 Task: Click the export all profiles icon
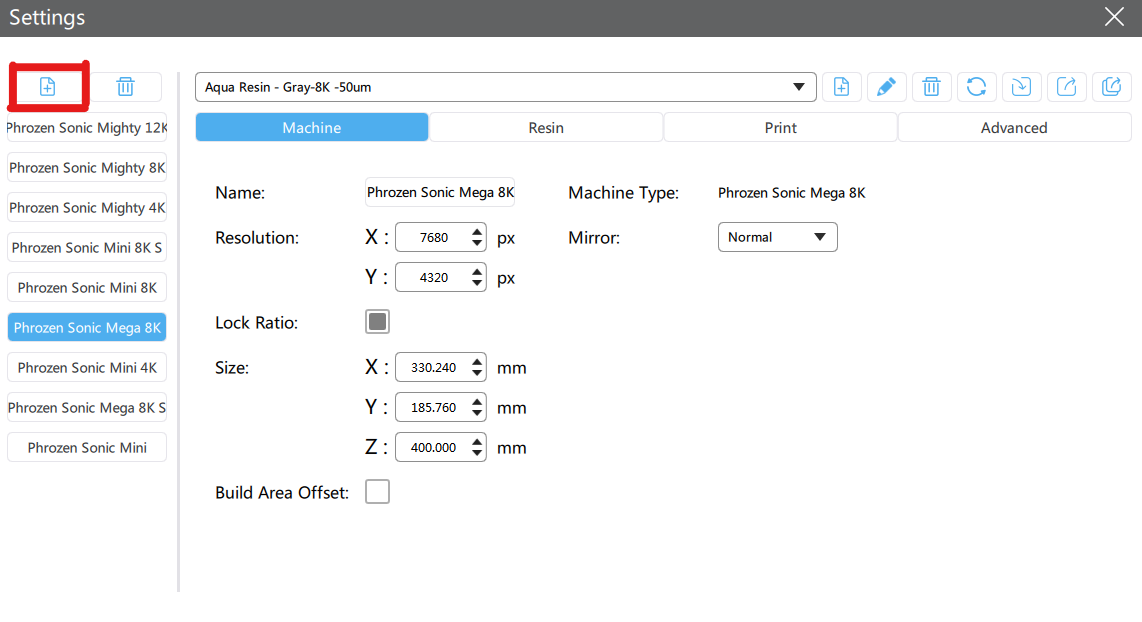pos(1111,87)
